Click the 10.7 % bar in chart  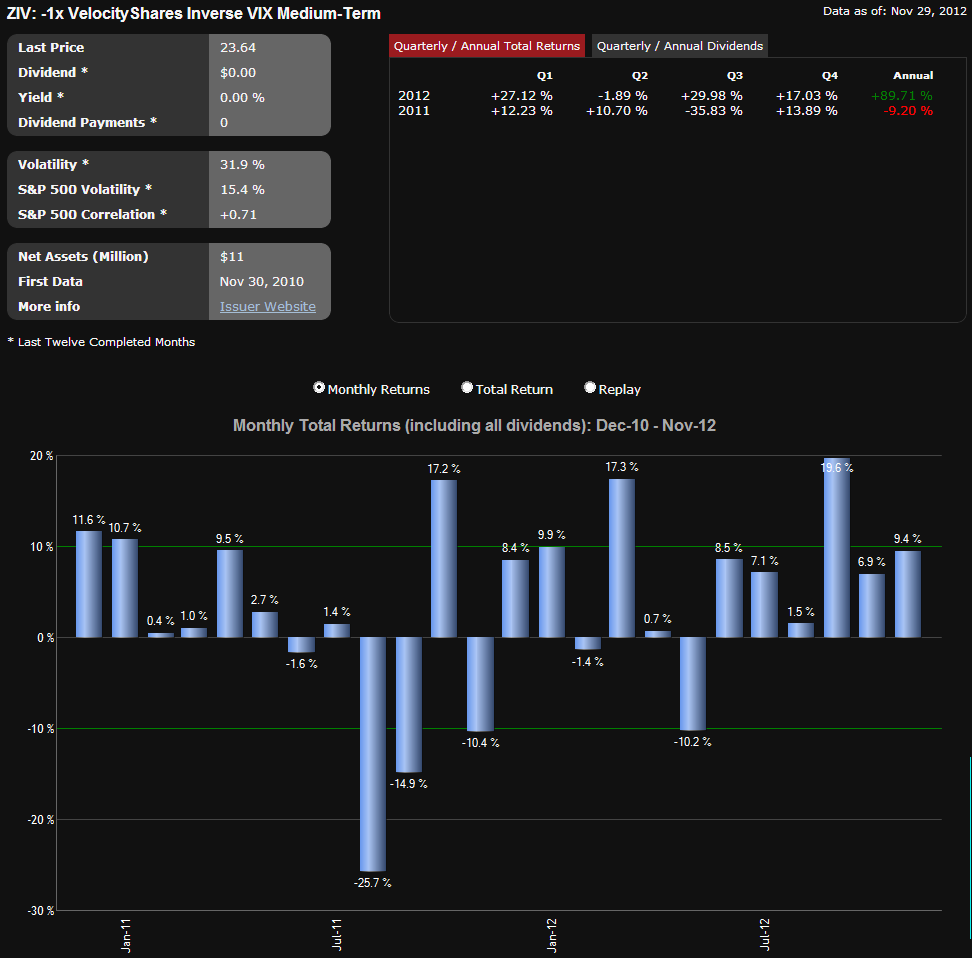(125, 588)
